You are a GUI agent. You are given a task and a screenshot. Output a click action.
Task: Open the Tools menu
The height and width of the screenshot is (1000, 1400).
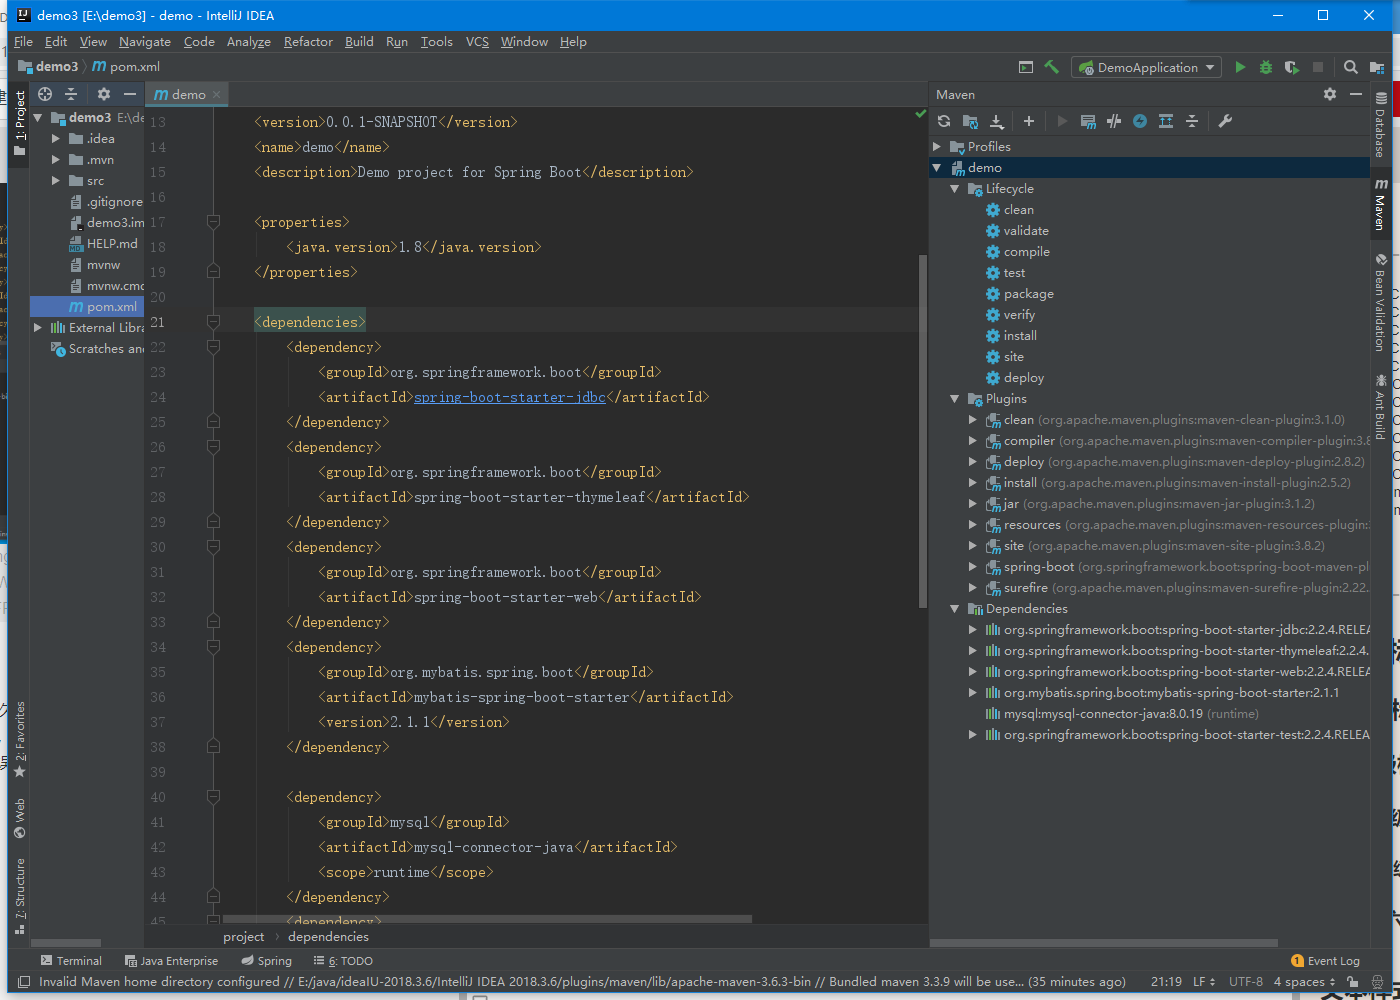(x=437, y=41)
